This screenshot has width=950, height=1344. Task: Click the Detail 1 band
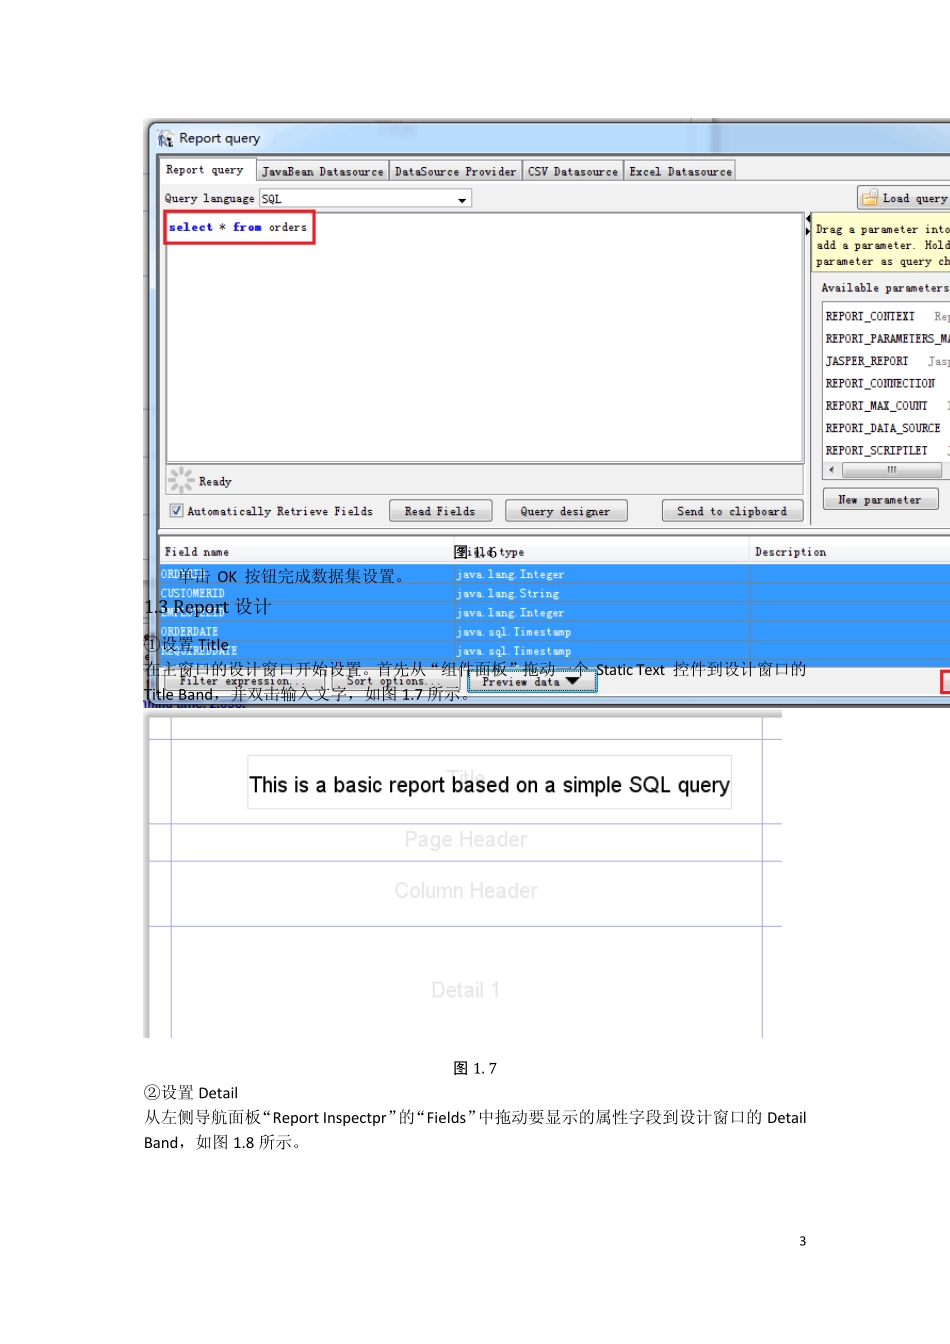click(465, 983)
